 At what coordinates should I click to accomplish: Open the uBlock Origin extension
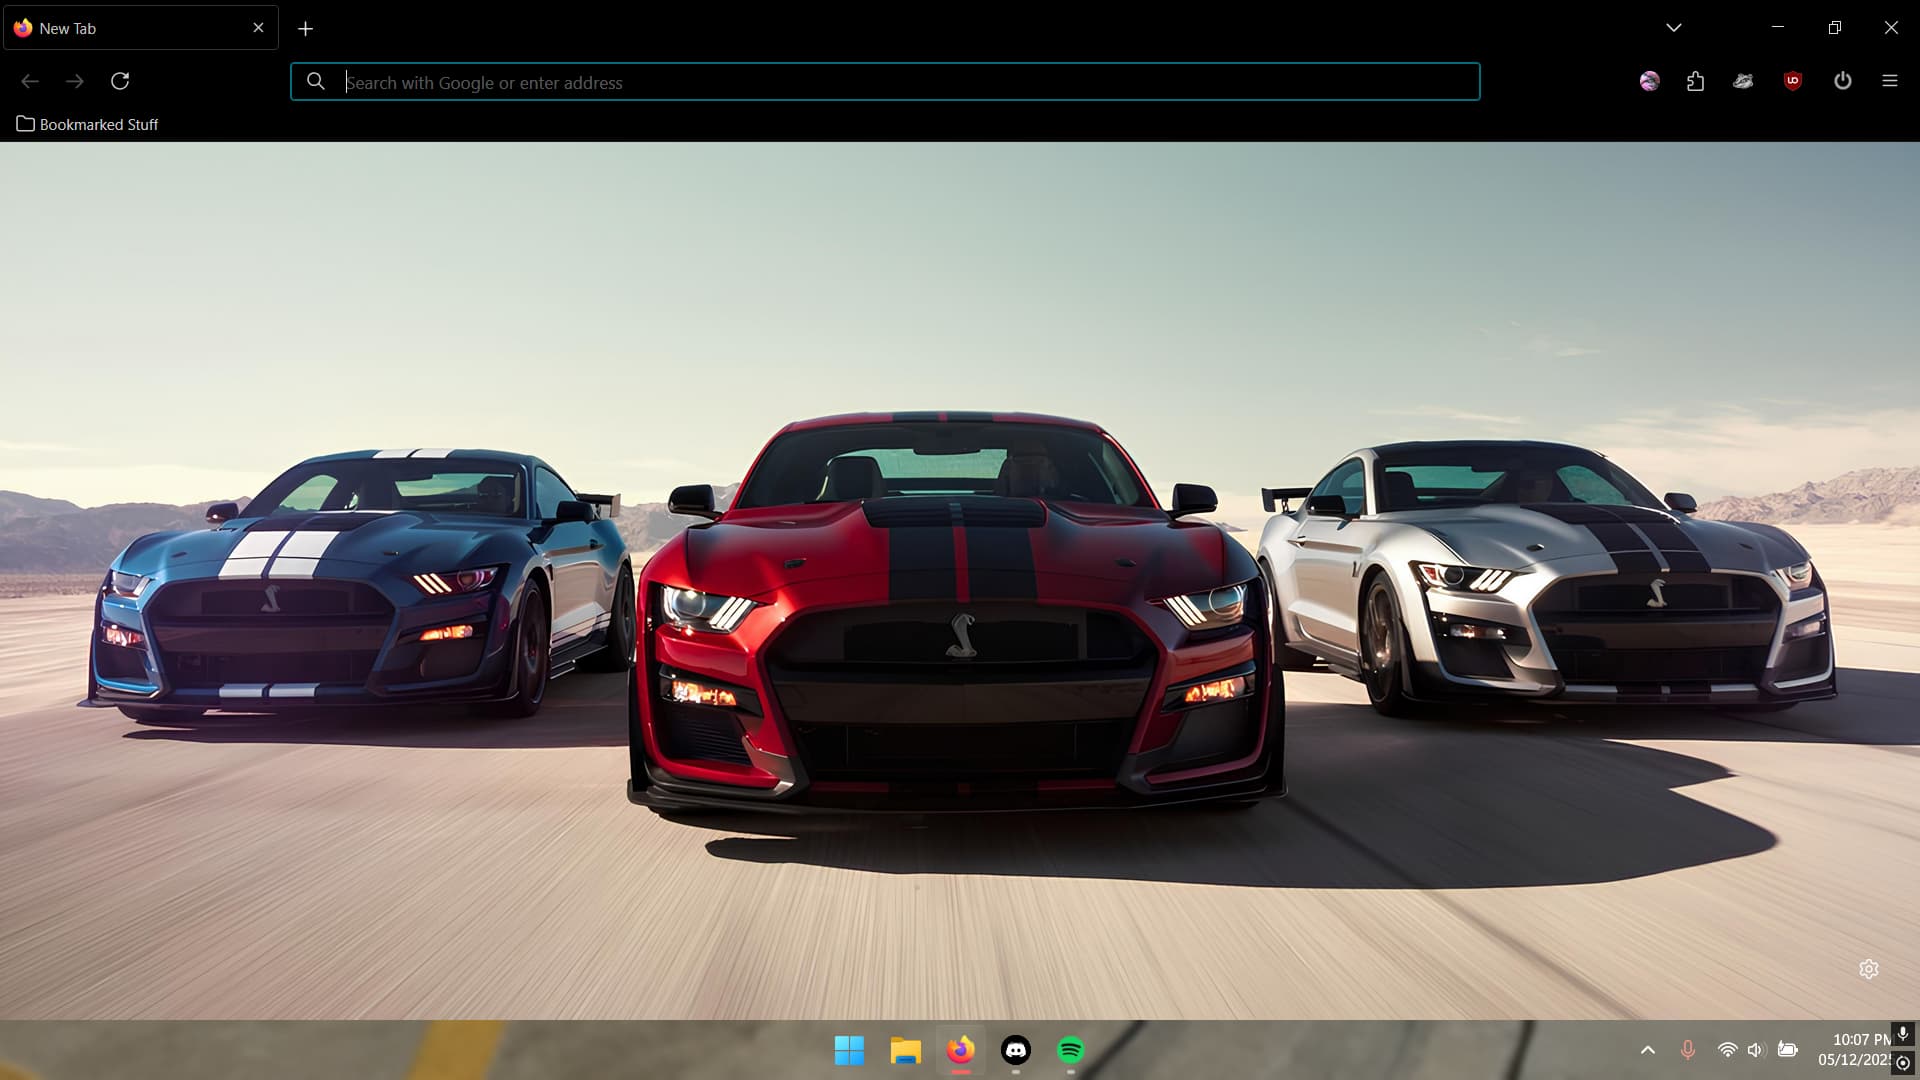pyautogui.click(x=1792, y=81)
